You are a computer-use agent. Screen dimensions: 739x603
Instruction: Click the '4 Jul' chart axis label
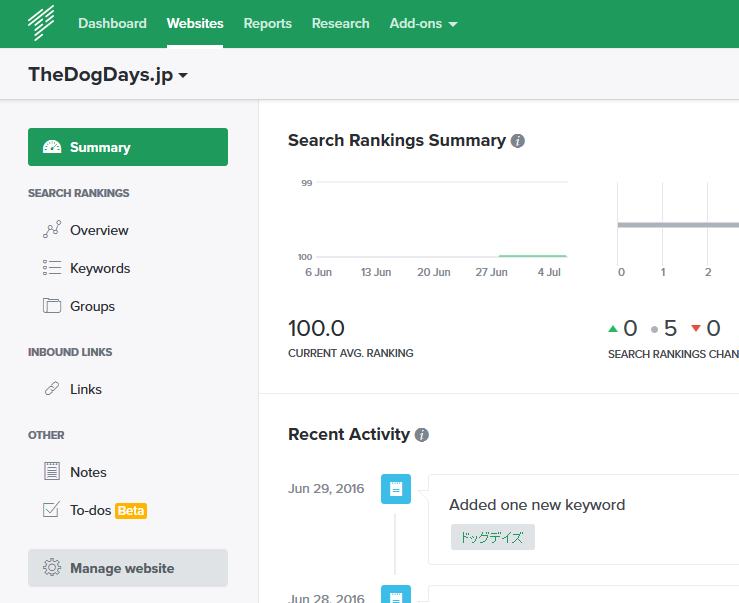[549, 273]
